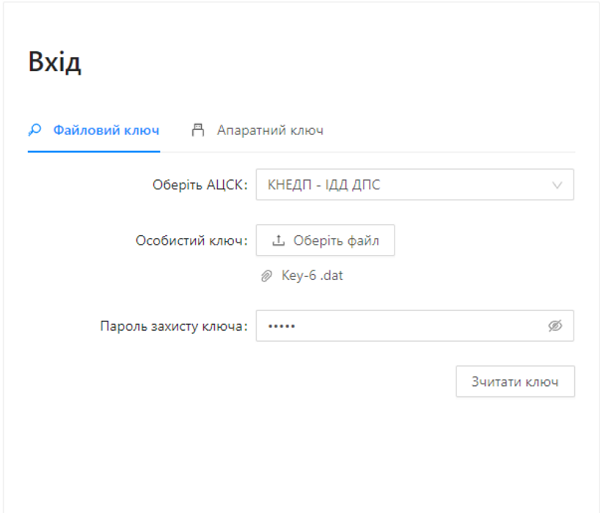Click the blue underline beneath Файловий ключ
This screenshot has height=513, width=600.
pyautogui.click(x=93, y=151)
